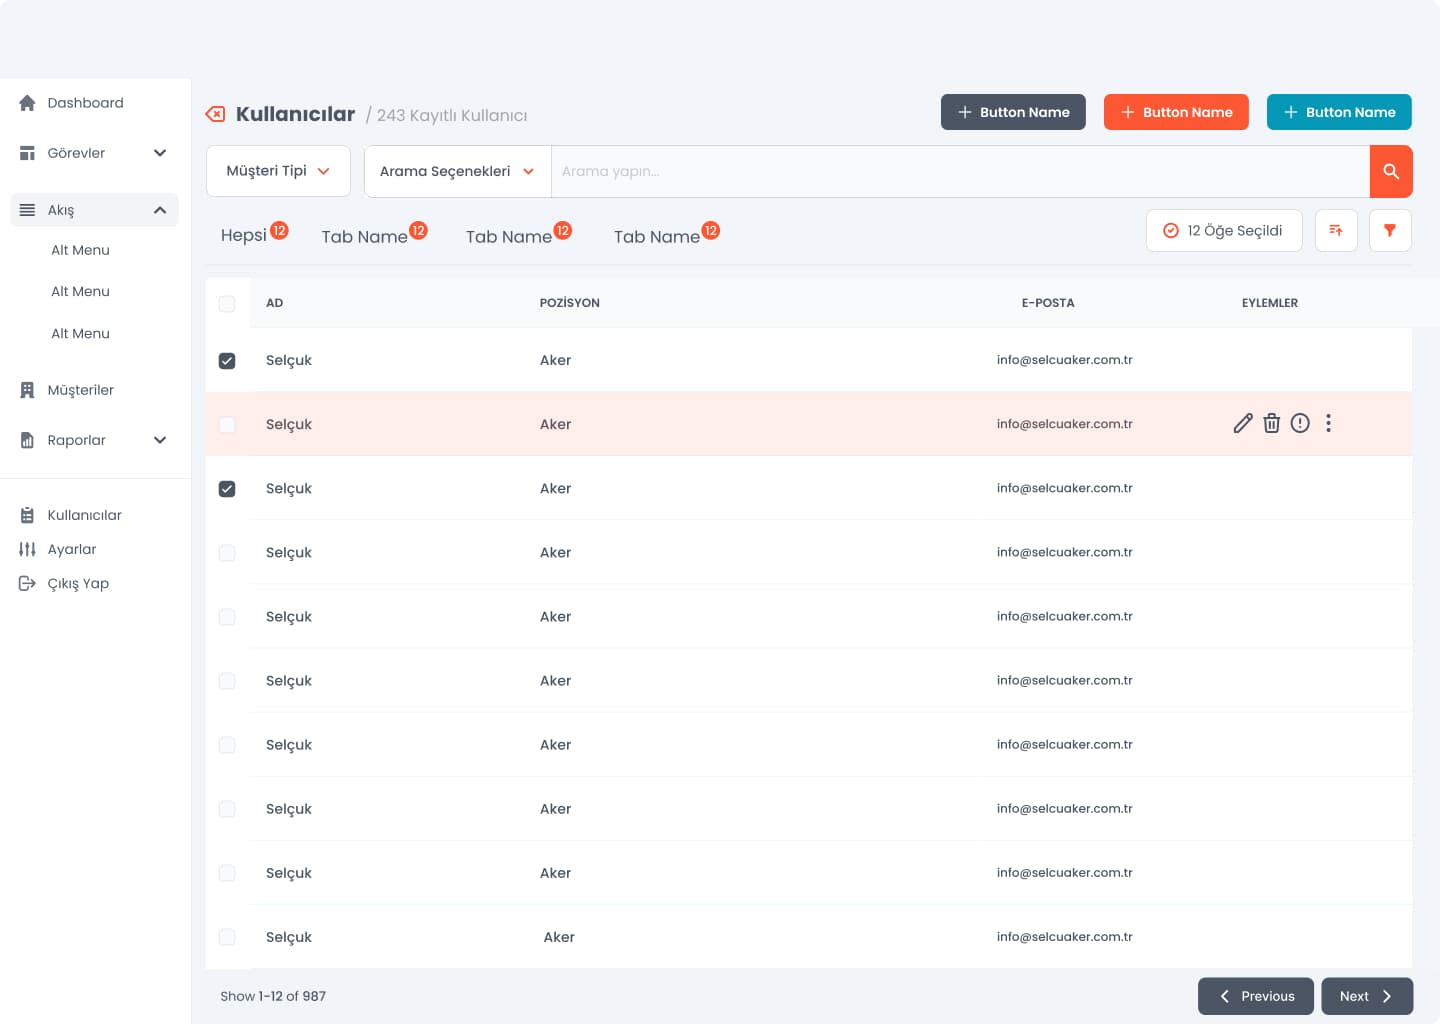Open the third Alt Menu item

(x=80, y=333)
